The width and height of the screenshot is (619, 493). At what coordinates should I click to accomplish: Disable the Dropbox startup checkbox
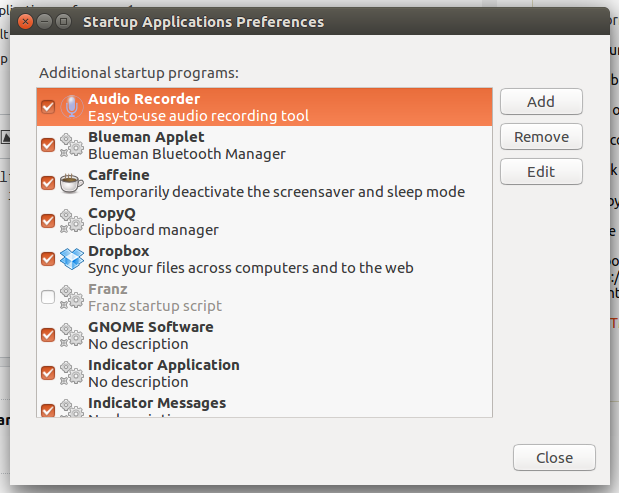click(48, 259)
